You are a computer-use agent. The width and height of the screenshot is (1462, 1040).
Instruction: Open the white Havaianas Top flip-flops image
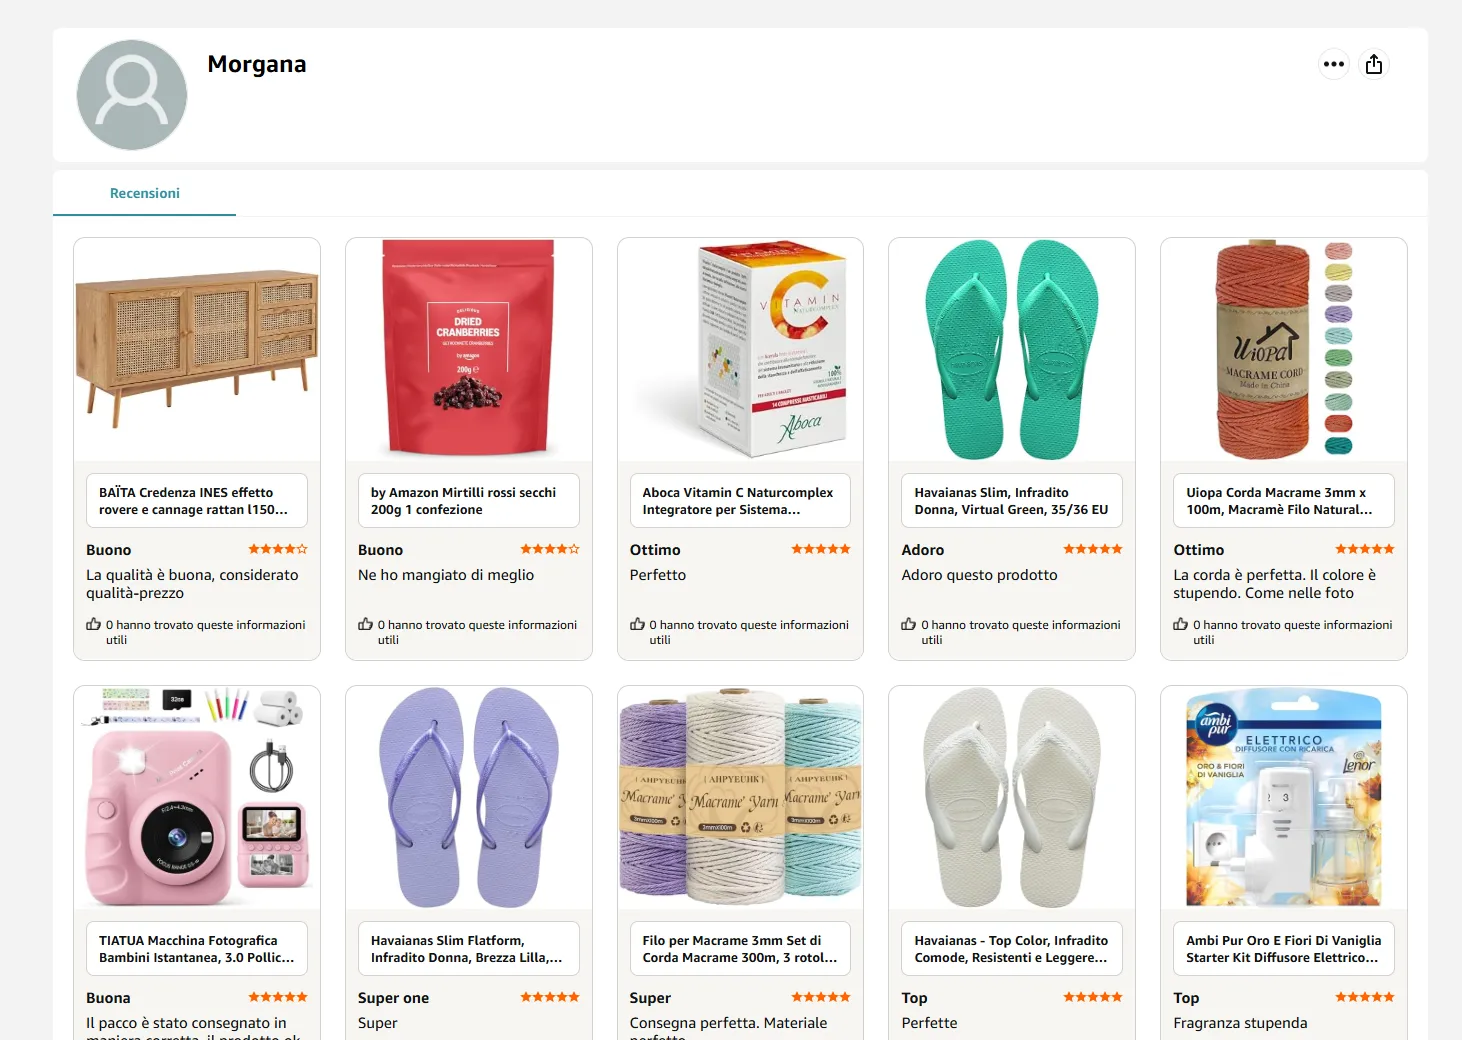(x=1011, y=797)
